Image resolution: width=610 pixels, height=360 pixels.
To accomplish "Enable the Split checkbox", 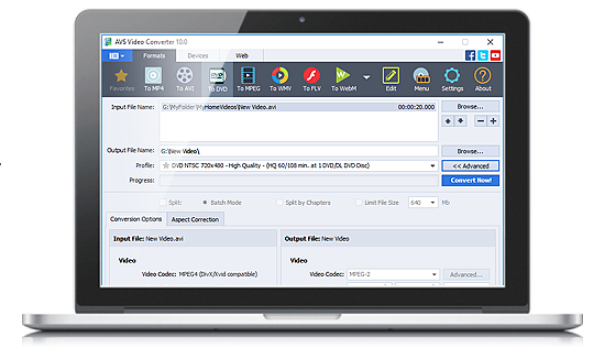I will pos(163,202).
